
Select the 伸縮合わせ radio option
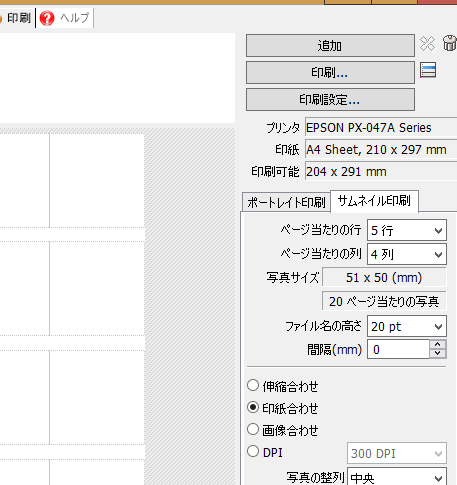coord(253,386)
